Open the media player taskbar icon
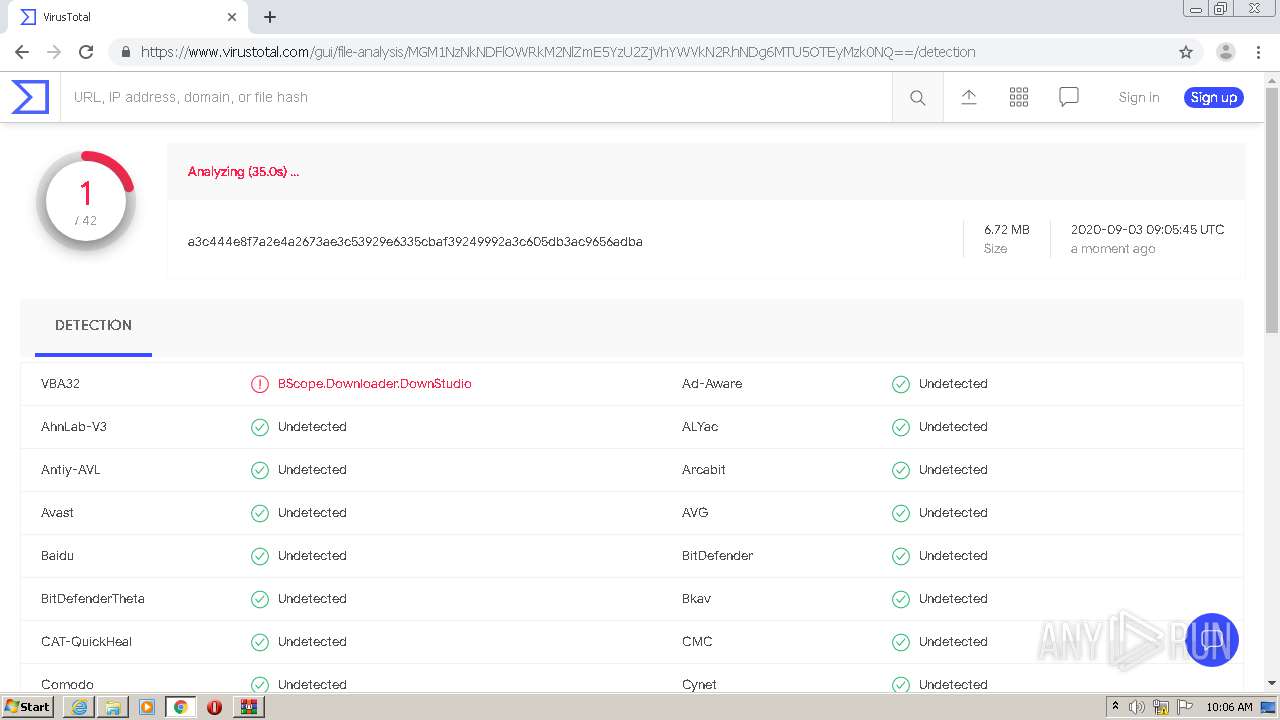This screenshot has height=720, width=1280. [x=147, y=707]
